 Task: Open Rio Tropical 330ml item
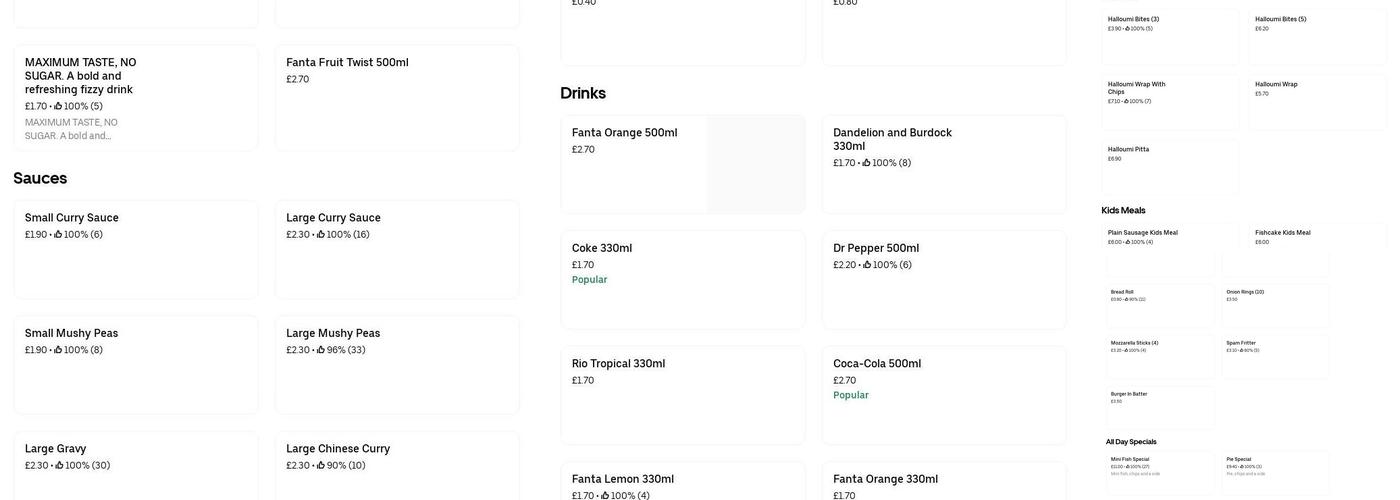682,395
